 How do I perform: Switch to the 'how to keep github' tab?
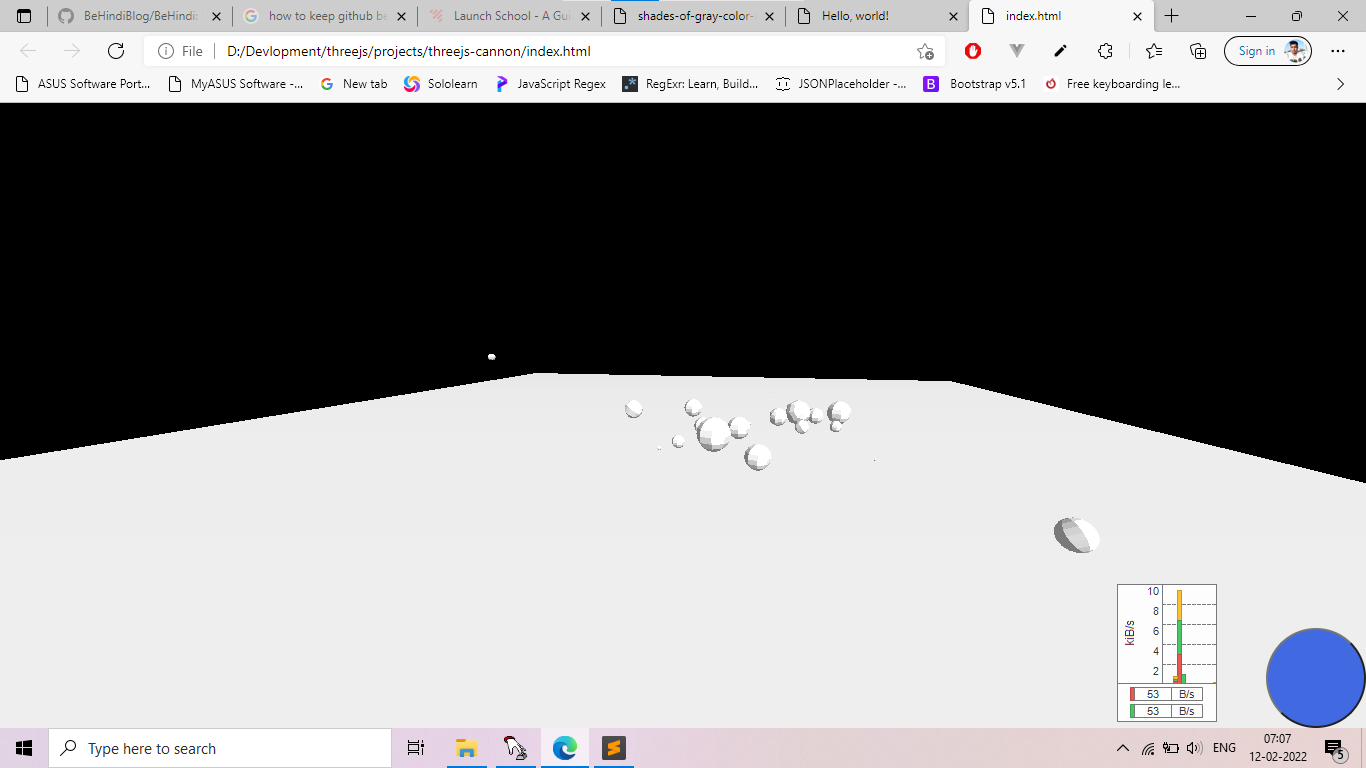[325, 16]
